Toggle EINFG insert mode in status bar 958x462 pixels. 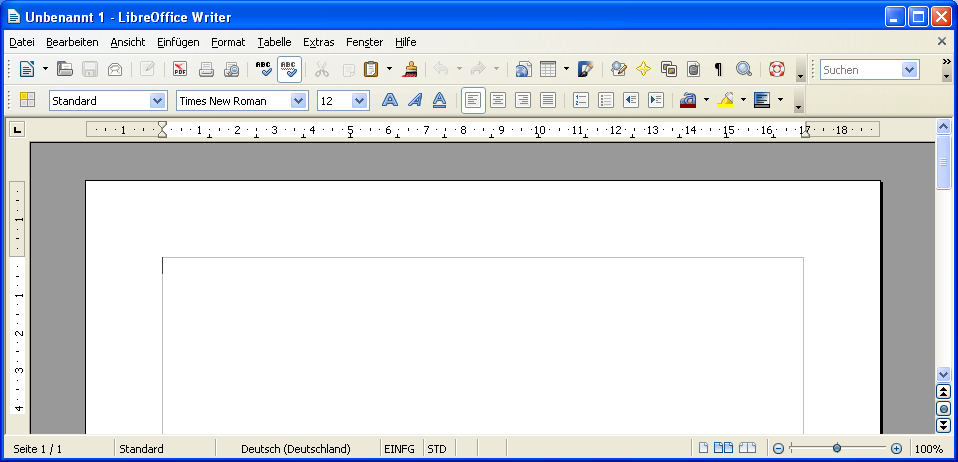[400, 449]
